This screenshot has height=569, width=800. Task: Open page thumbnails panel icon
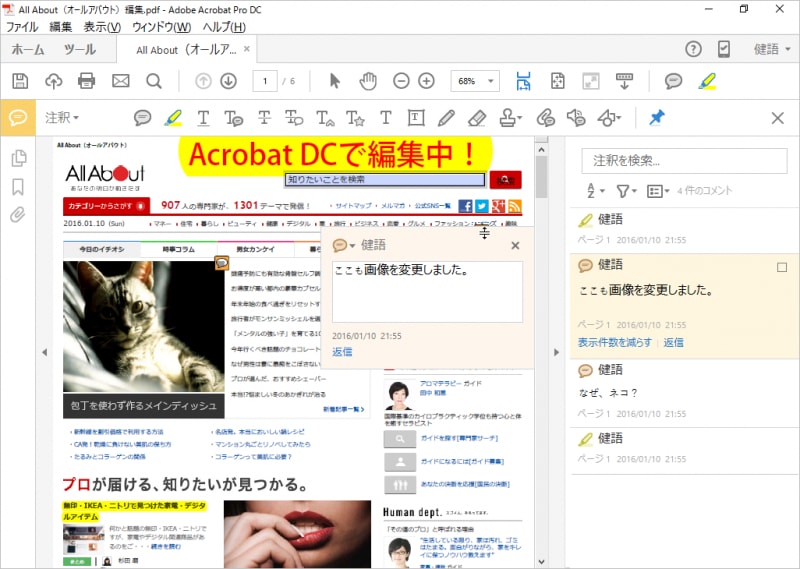(18, 158)
